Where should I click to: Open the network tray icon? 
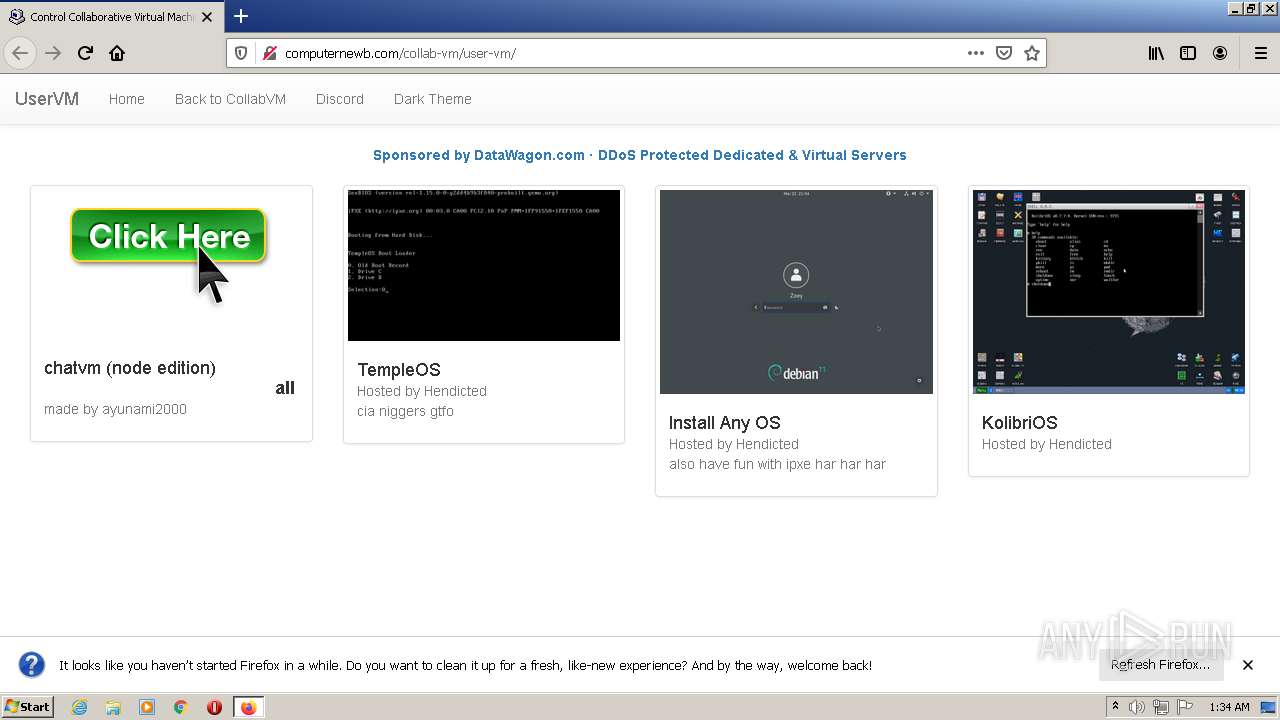(1161, 707)
